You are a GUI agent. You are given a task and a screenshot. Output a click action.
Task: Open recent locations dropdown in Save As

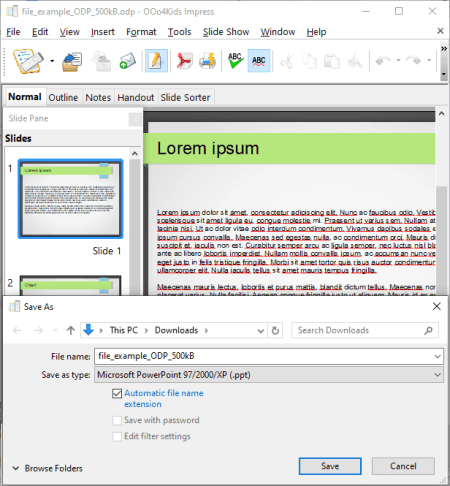tap(56, 330)
